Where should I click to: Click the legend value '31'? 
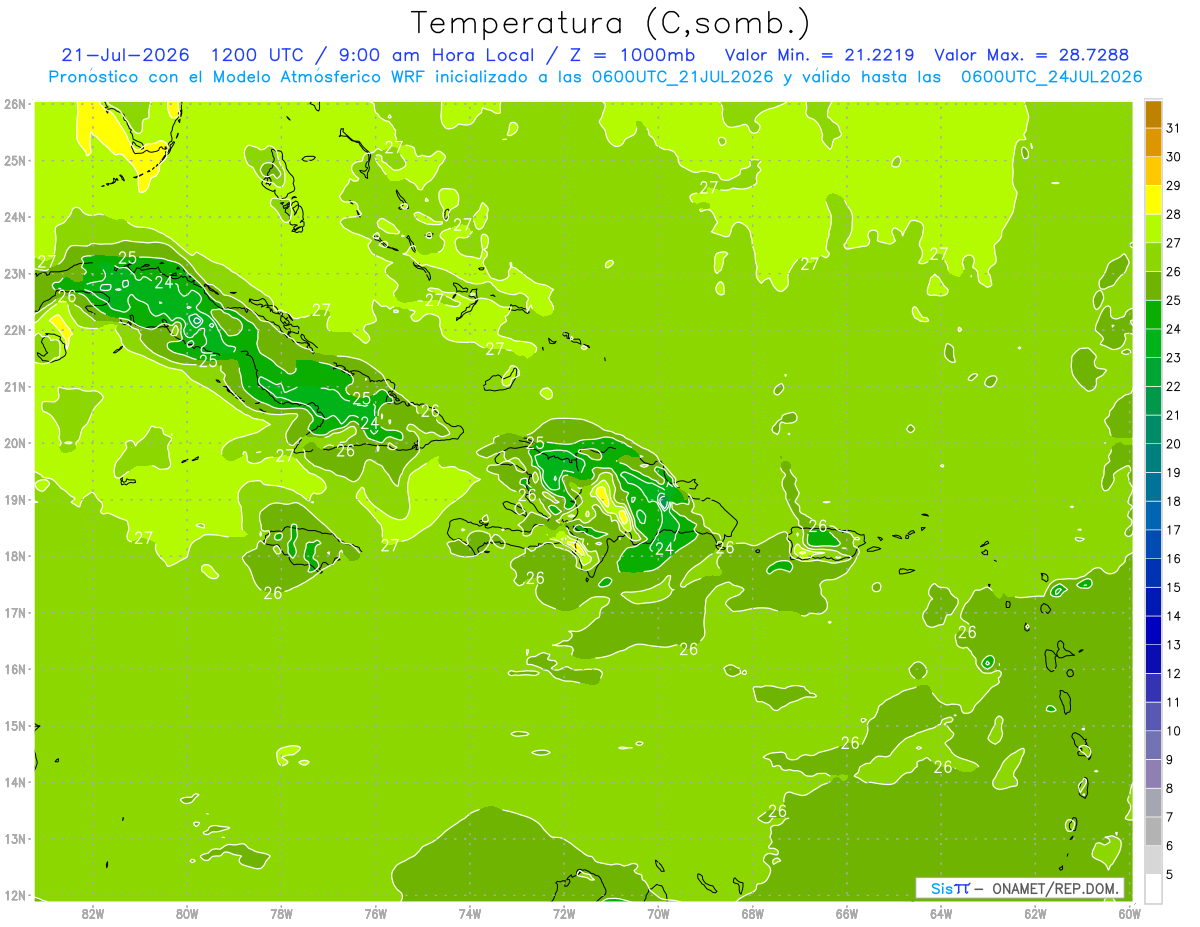(x=1173, y=128)
